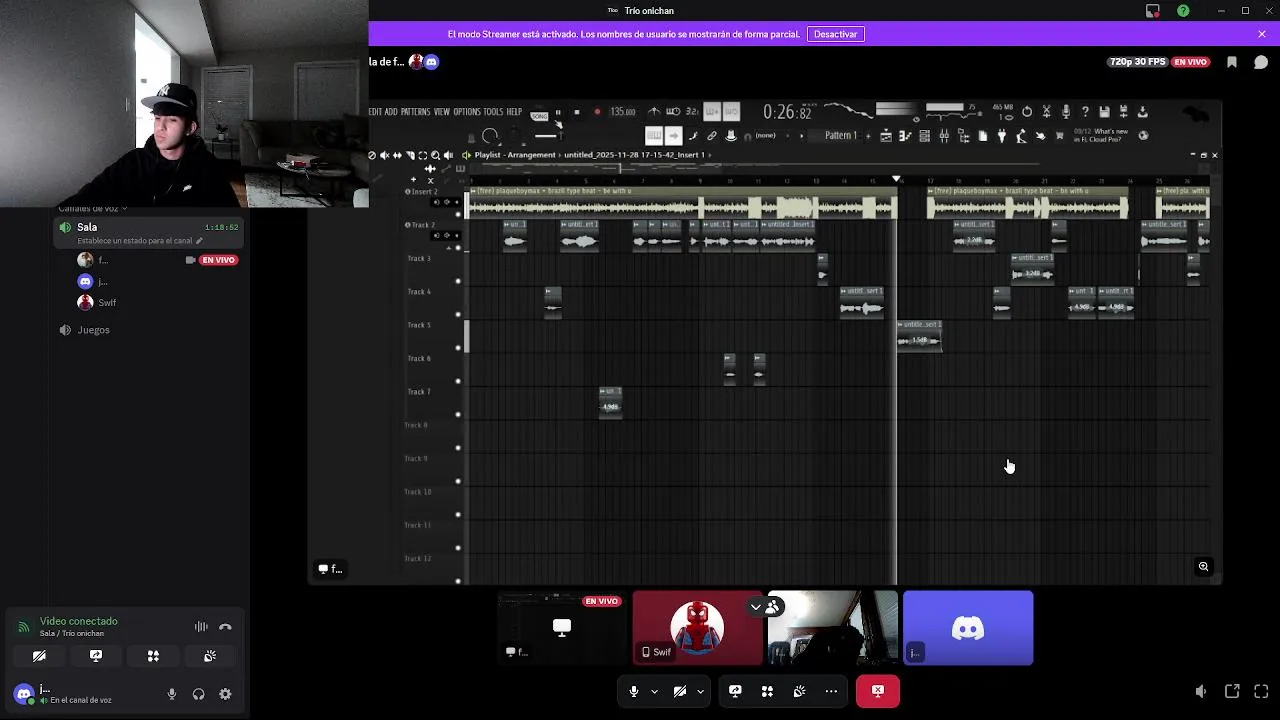Click the disconnect call icon in voice panel

click(x=225, y=627)
